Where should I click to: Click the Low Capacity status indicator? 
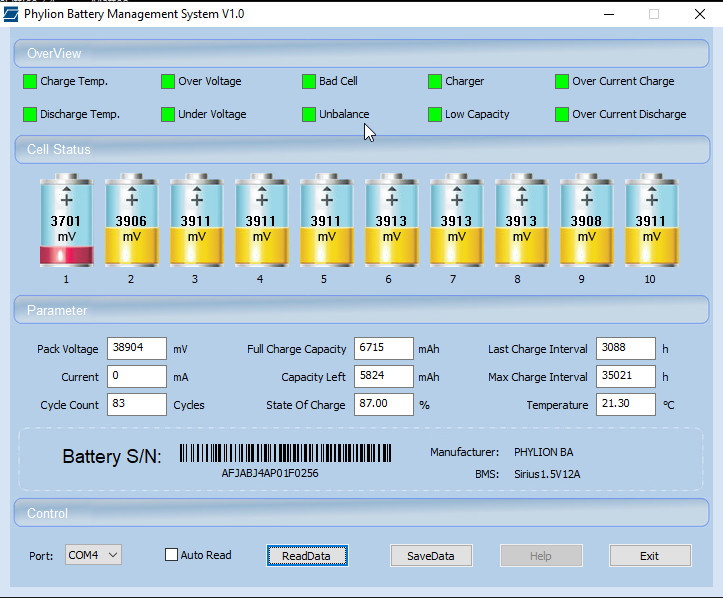coord(435,115)
